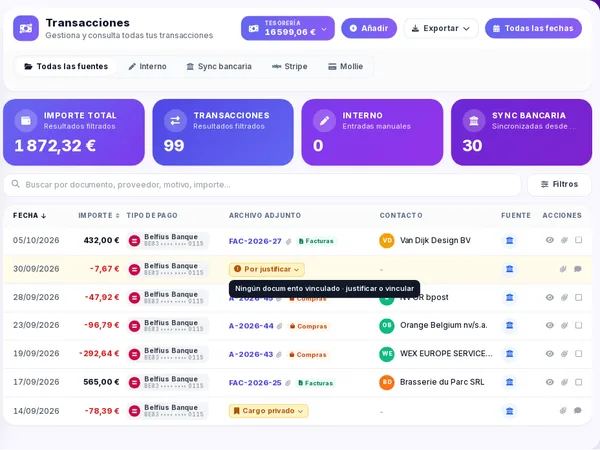Image resolution: width=600 pixels, height=450 pixels.
Task: Click the VD avatar for Van Dijk Design
Action: (x=387, y=240)
